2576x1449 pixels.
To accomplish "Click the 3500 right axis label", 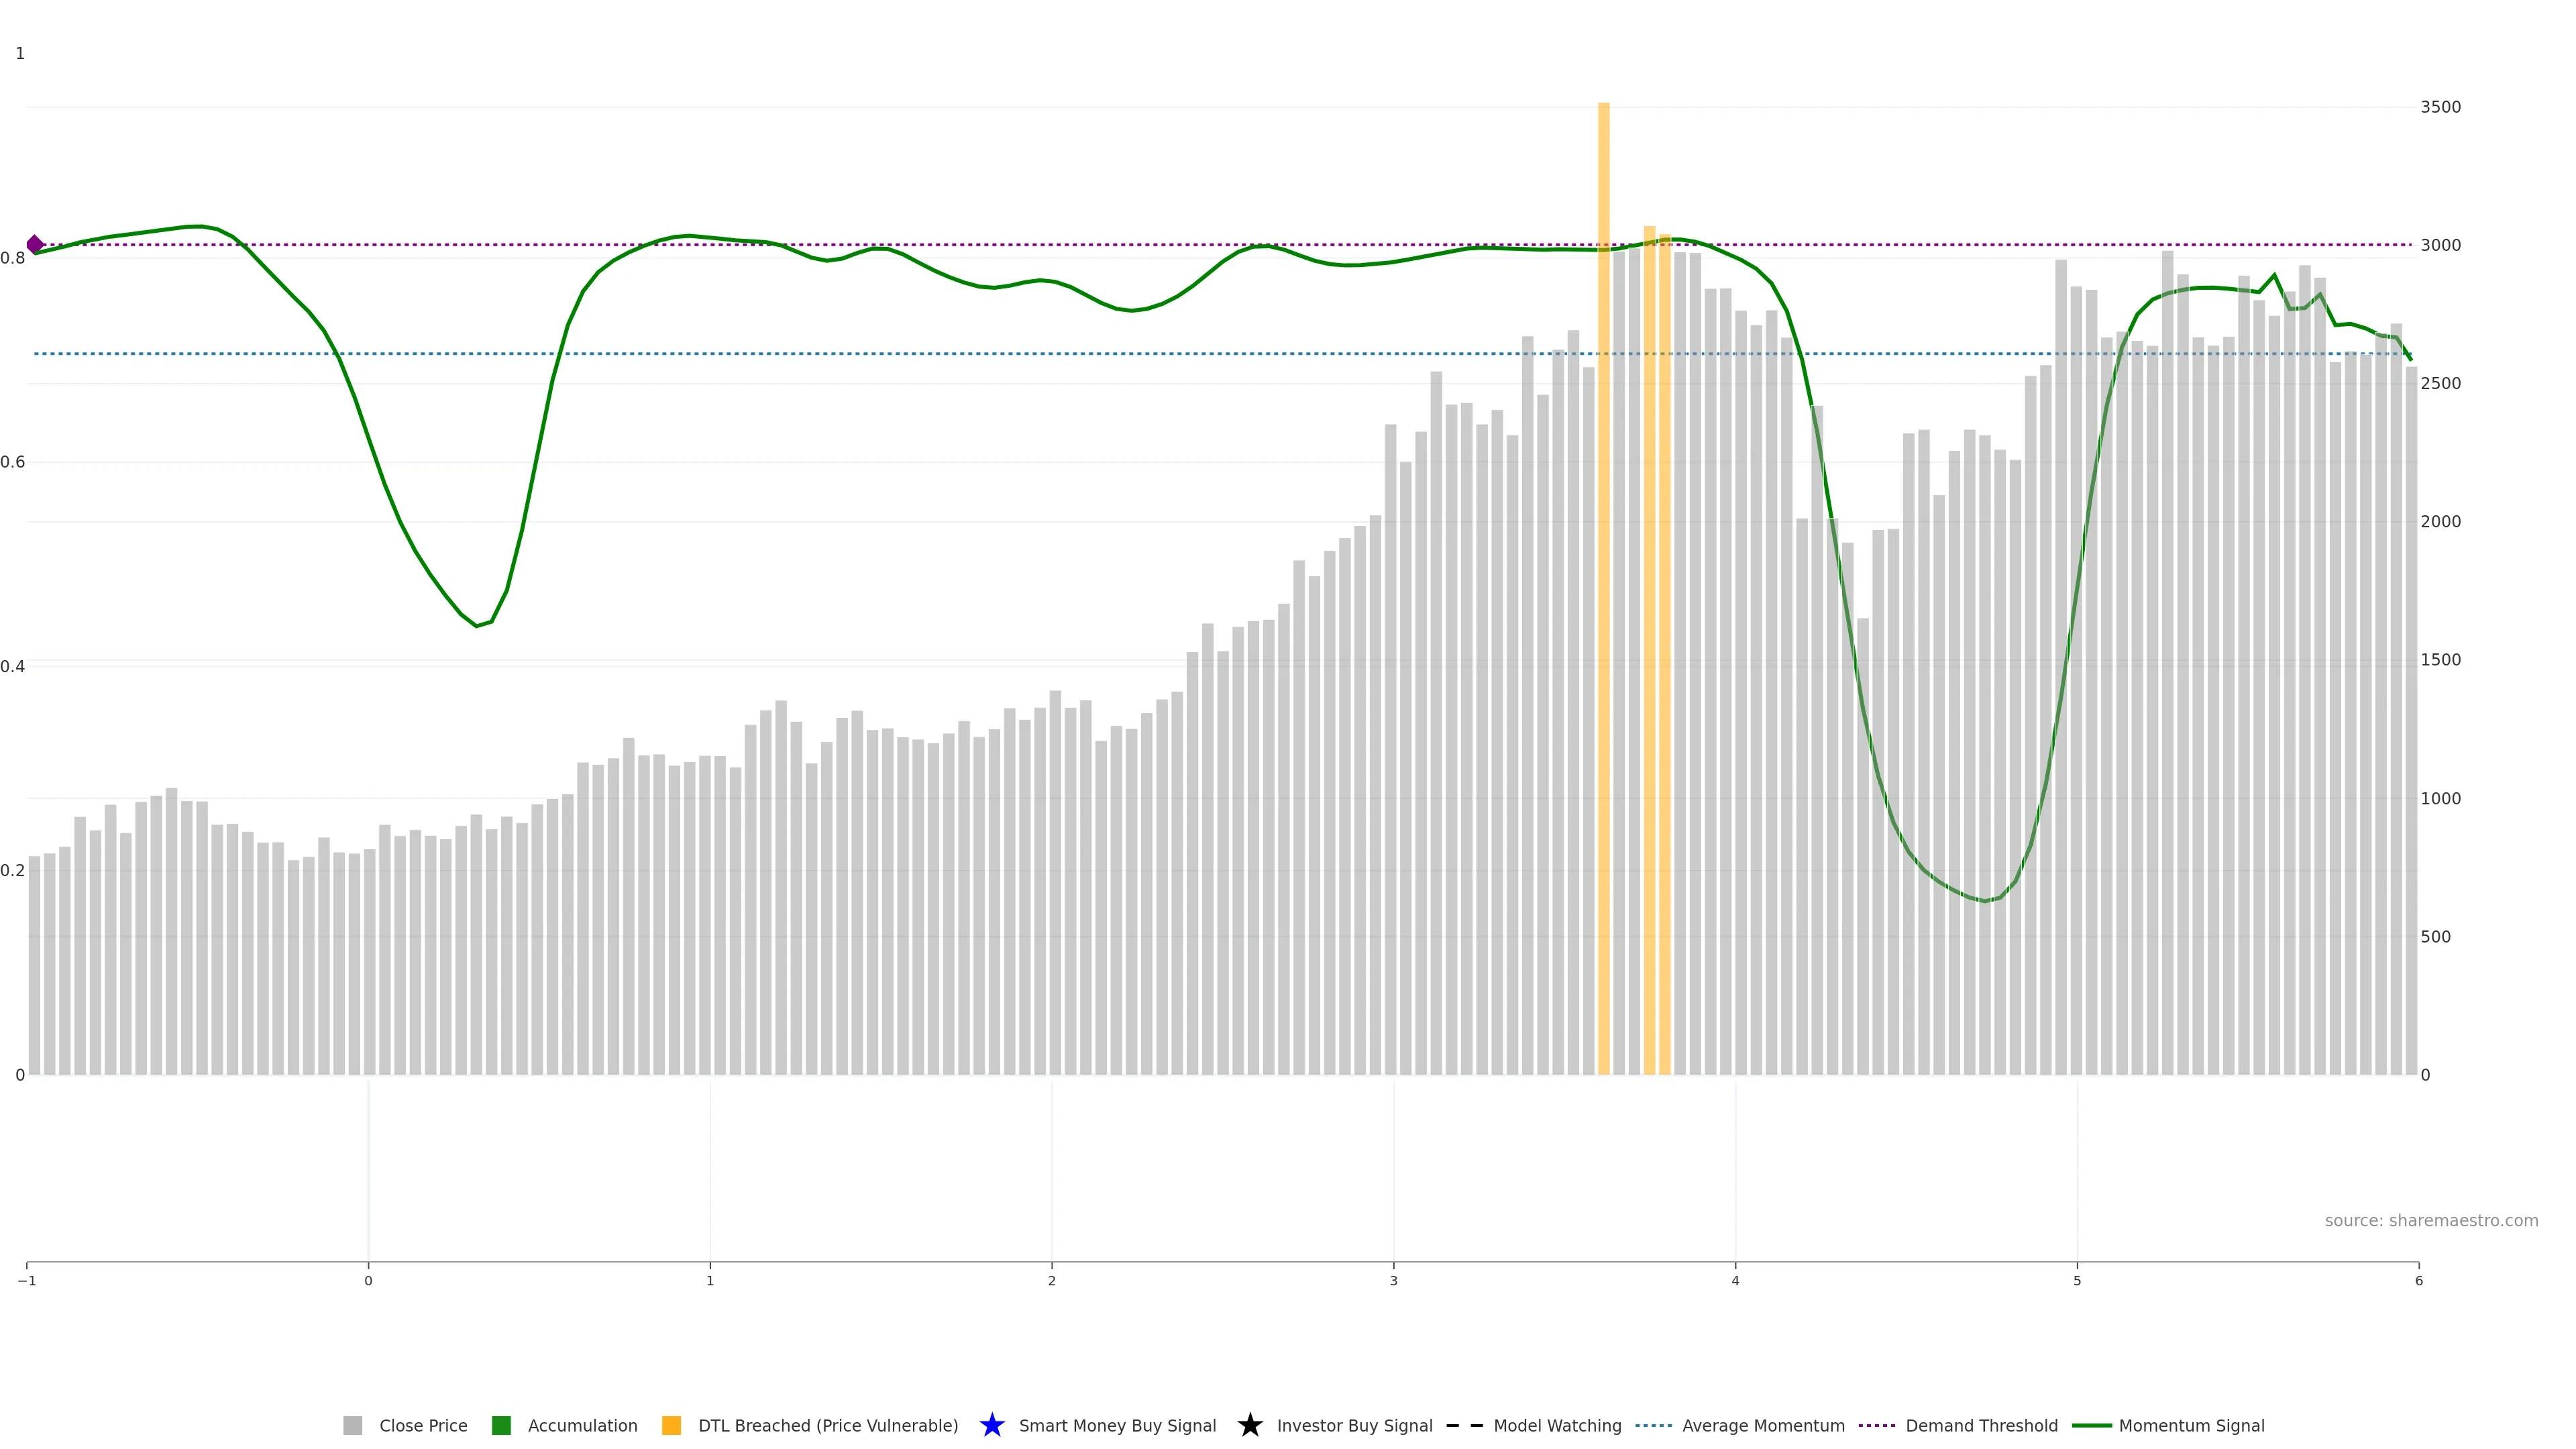I will click(2440, 107).
